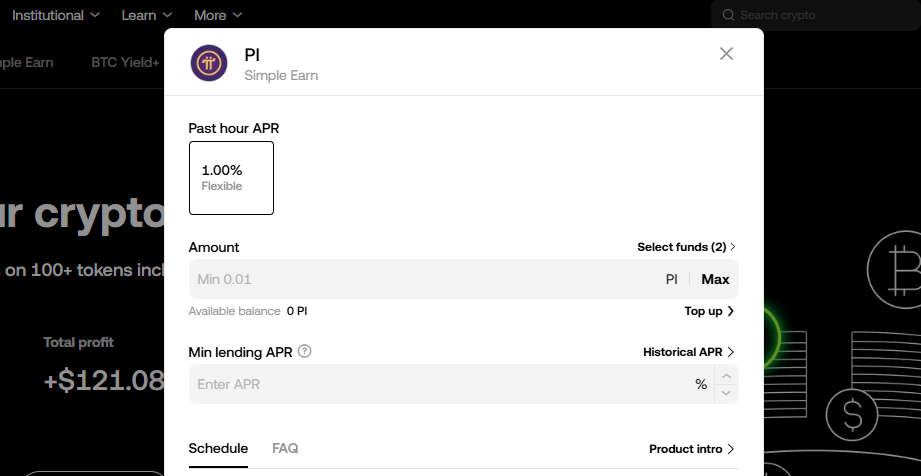Switch to the Schedule tab
The height and width of the screenshot is (476, 921).
coord(218,449)
